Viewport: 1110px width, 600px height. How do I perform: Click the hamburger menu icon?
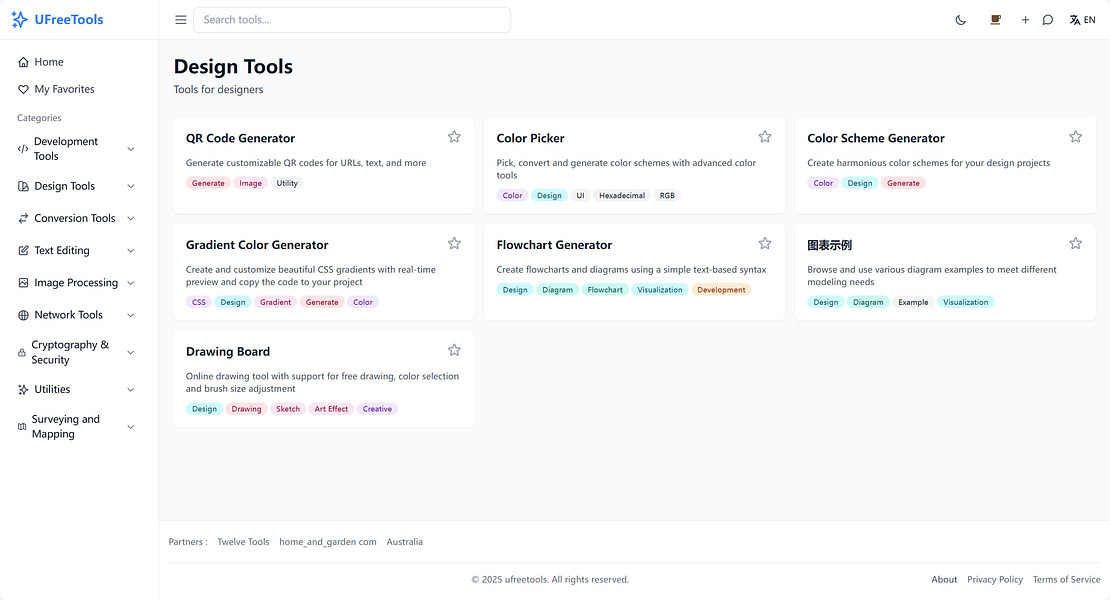tap(180, 19)
